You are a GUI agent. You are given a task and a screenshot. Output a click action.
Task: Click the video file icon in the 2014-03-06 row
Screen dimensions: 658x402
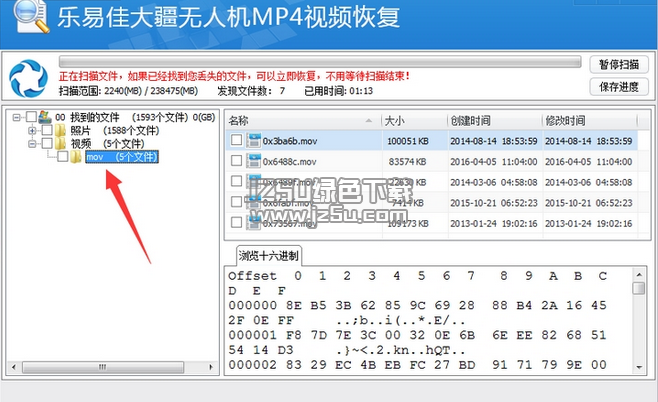coord(253,182)
